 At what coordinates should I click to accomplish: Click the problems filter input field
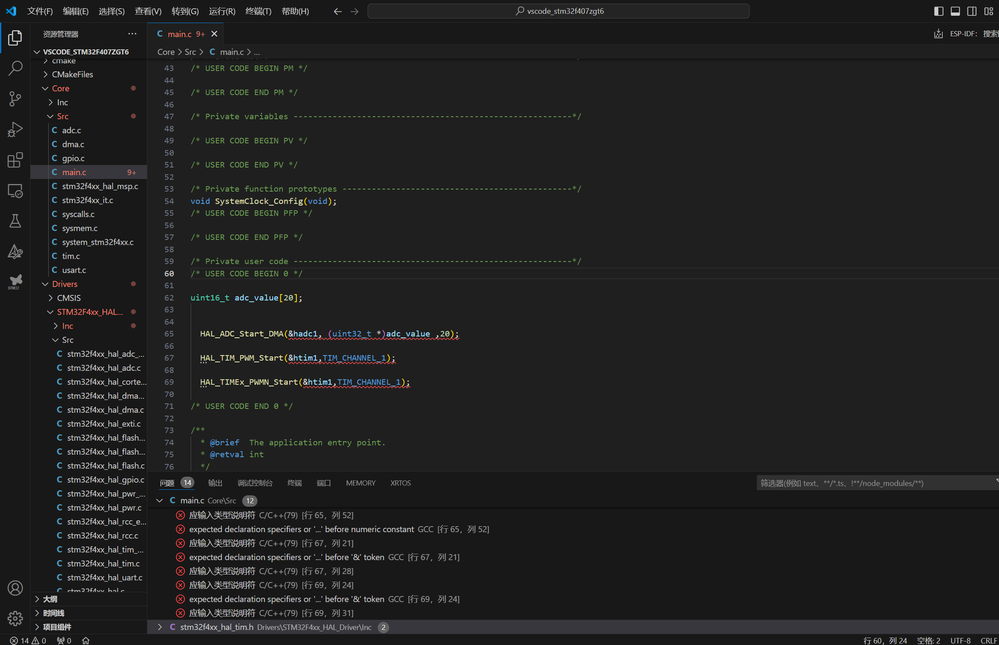point(870,483)
